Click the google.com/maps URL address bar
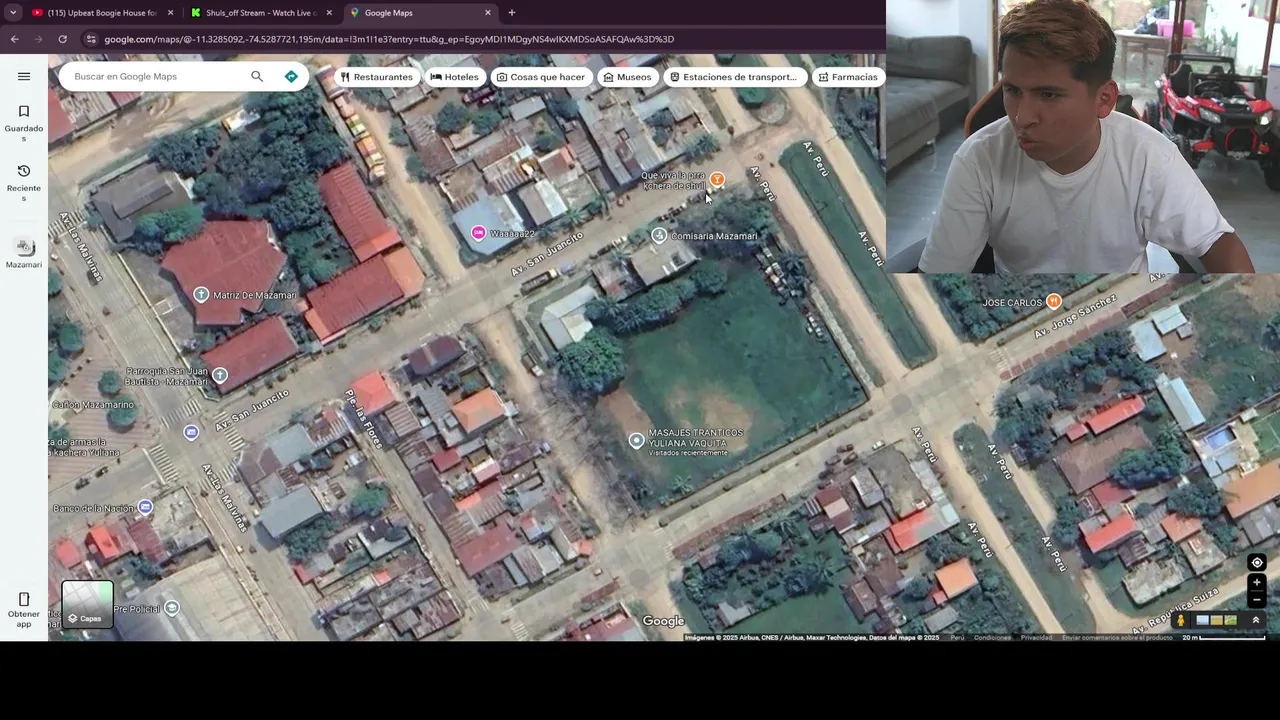This screenshot has height=720, width=1280. 389,39
